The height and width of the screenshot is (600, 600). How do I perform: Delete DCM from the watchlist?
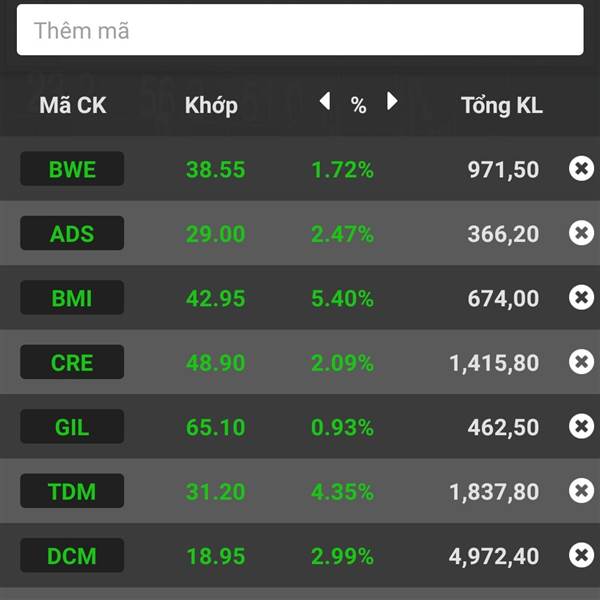coord(581,555)
